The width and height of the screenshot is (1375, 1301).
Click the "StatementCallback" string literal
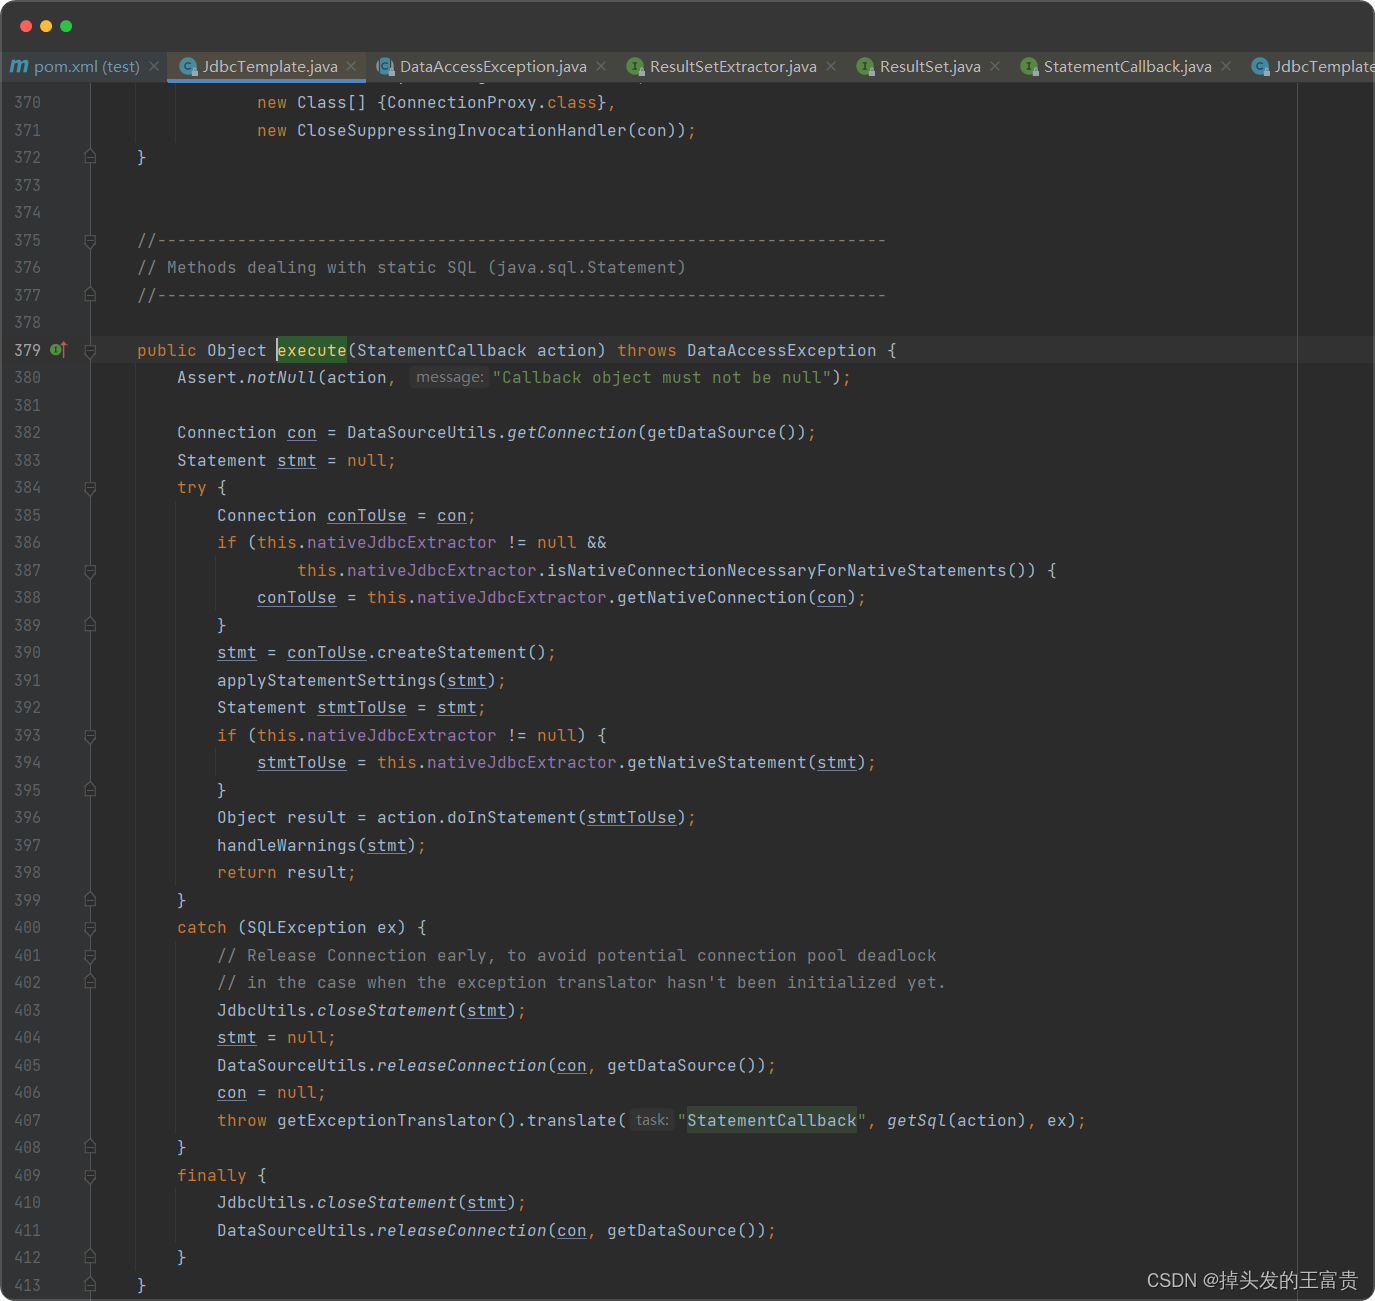(x=772, y=1120)
